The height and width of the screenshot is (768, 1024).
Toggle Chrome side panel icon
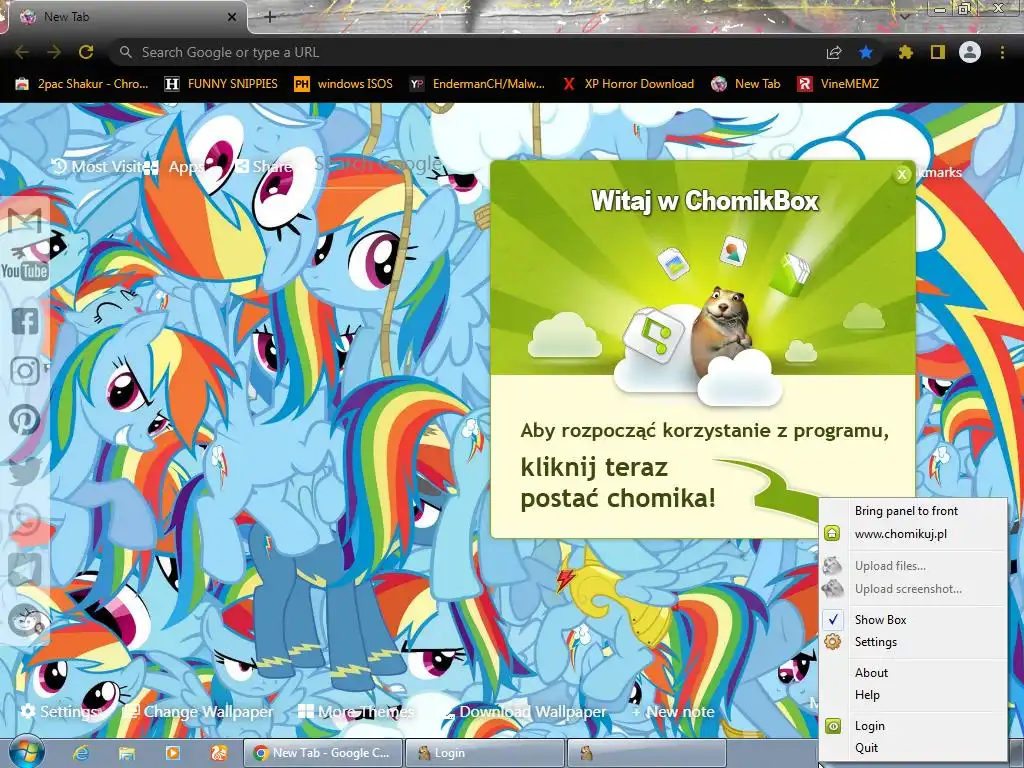click(x=938, y=52)
